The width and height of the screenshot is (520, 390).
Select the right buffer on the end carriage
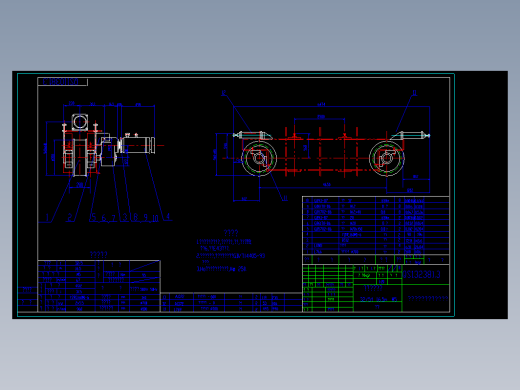(410, 135)
